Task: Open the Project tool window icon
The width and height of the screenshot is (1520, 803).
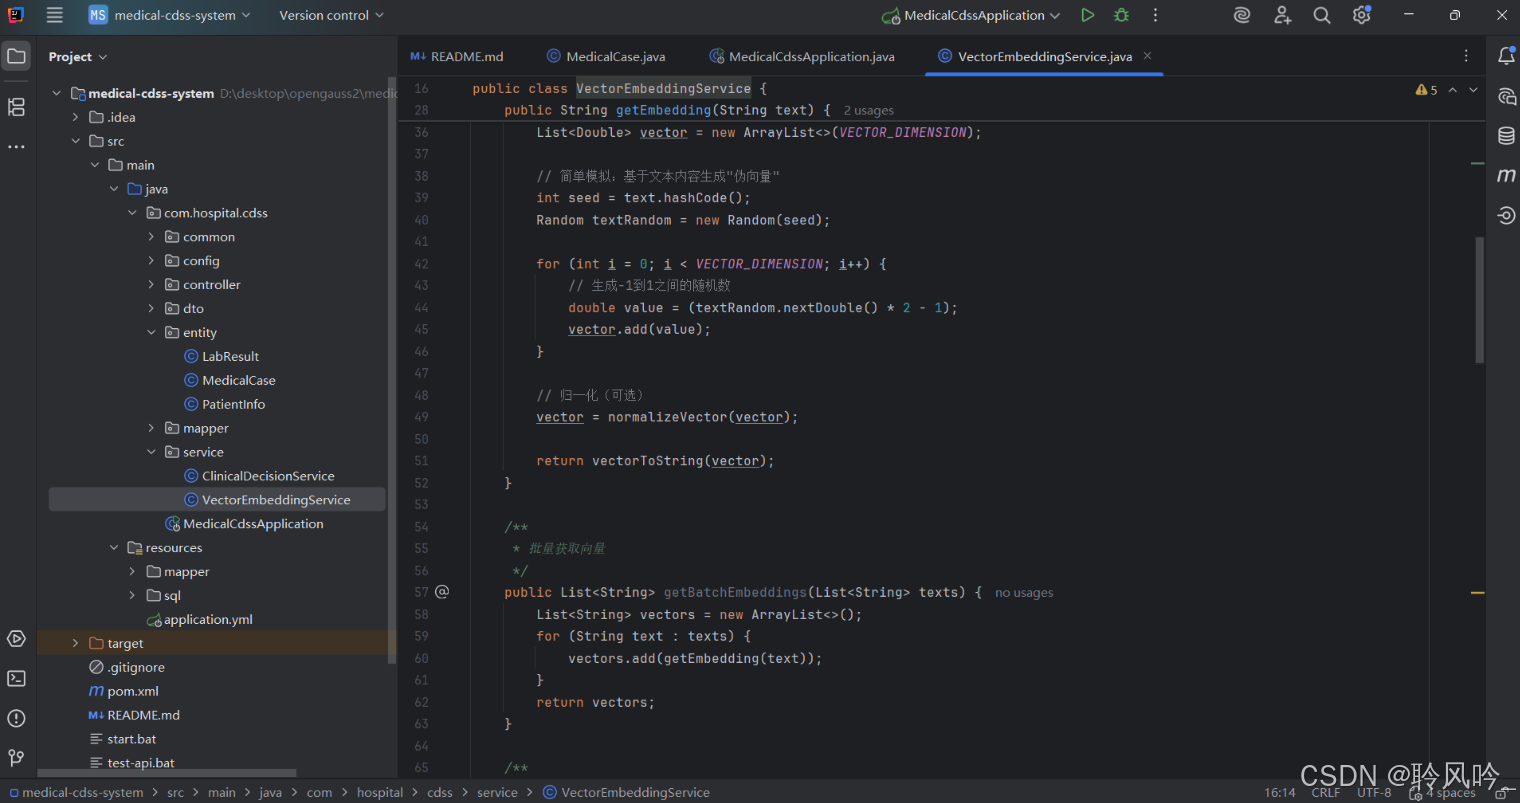Action: click(16, 56)
